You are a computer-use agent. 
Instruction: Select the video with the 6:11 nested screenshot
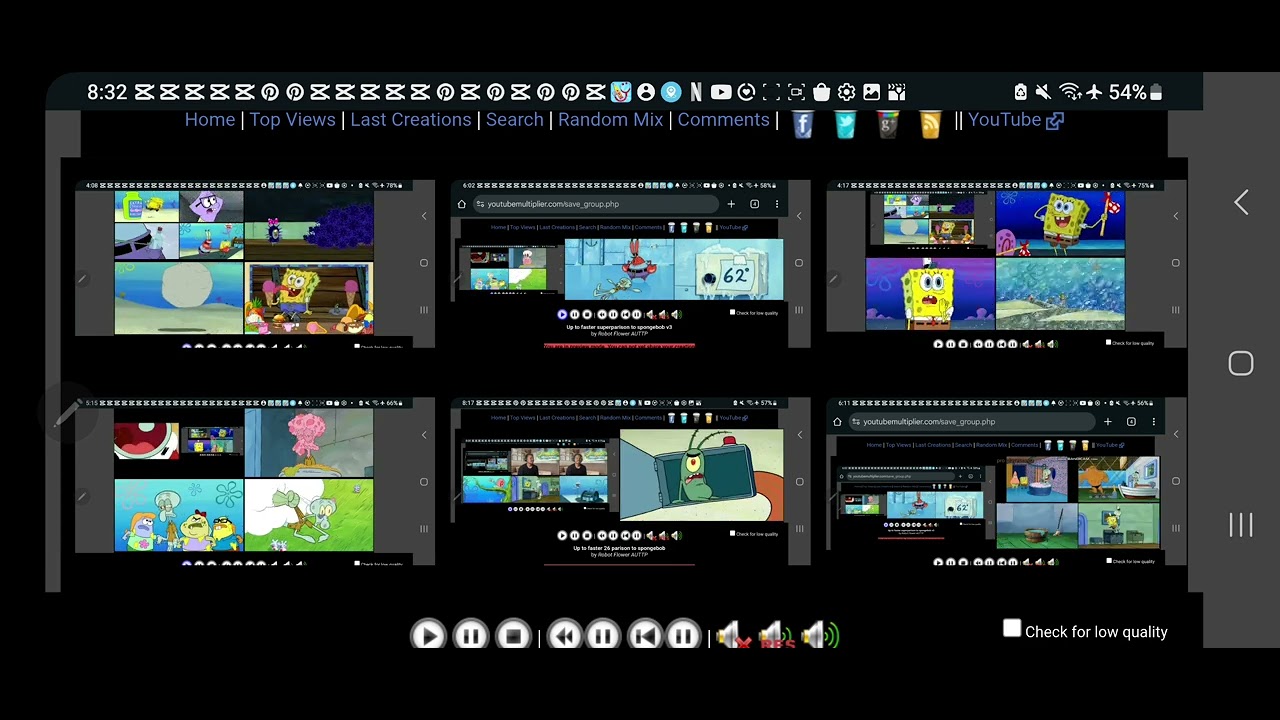click(1006, 482)
